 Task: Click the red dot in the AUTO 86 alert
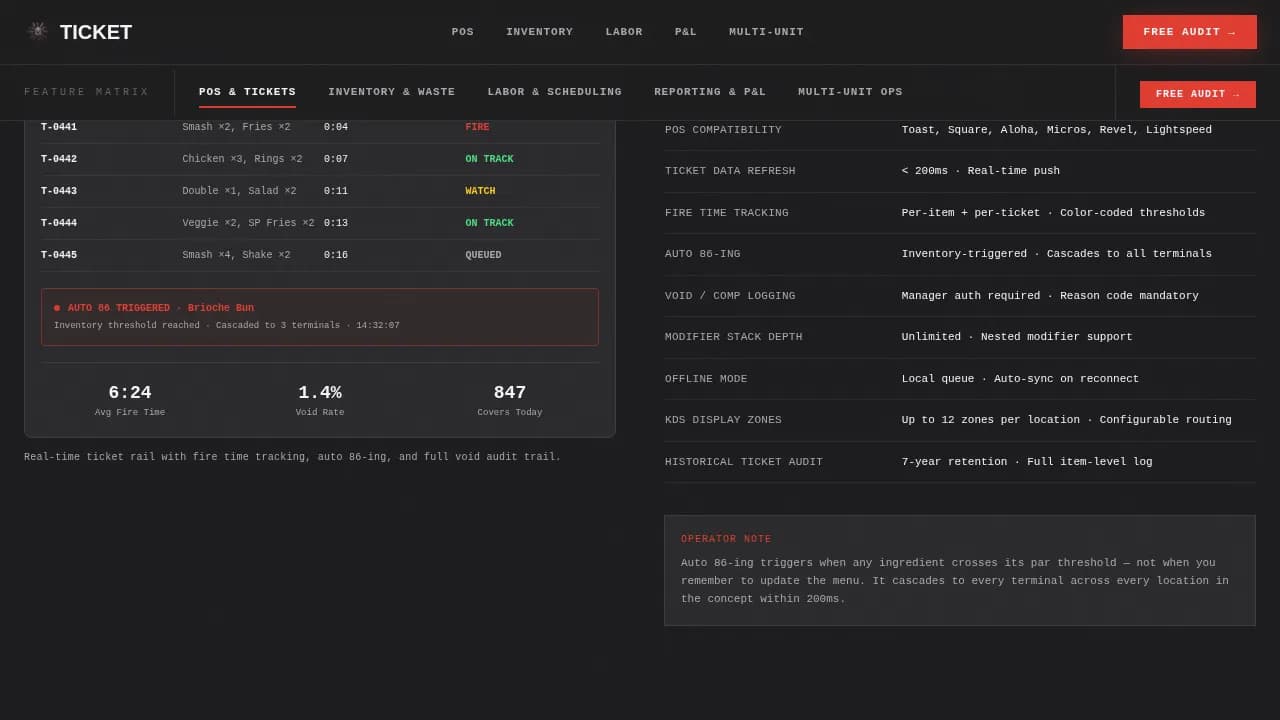tap(57, 308)
